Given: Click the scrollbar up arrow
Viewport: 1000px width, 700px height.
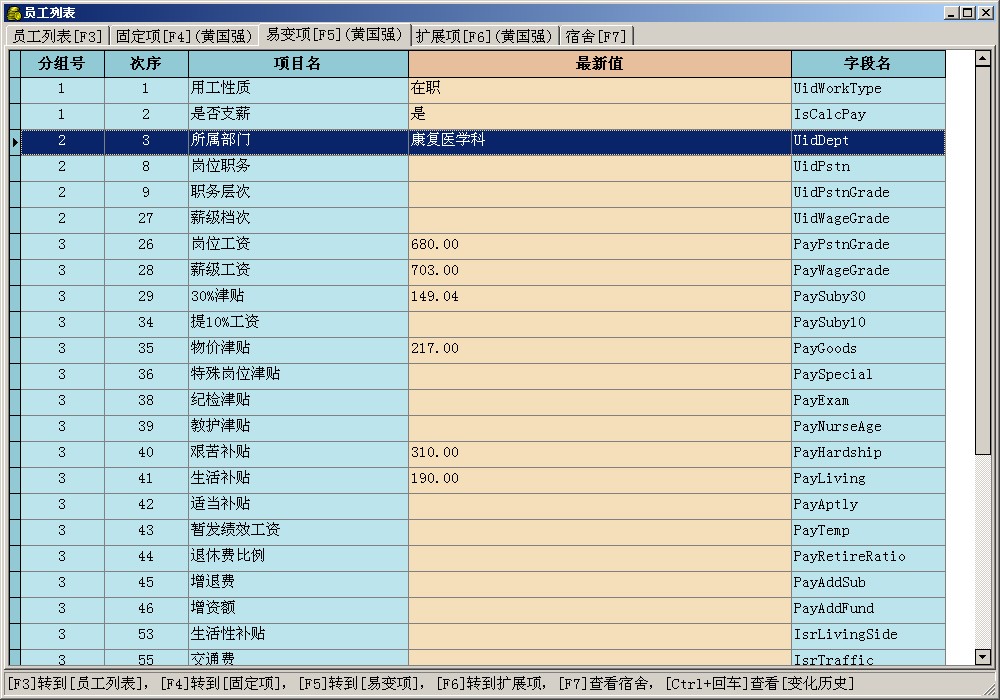Looking at the screenshot, I should click(x=982, y=58).
